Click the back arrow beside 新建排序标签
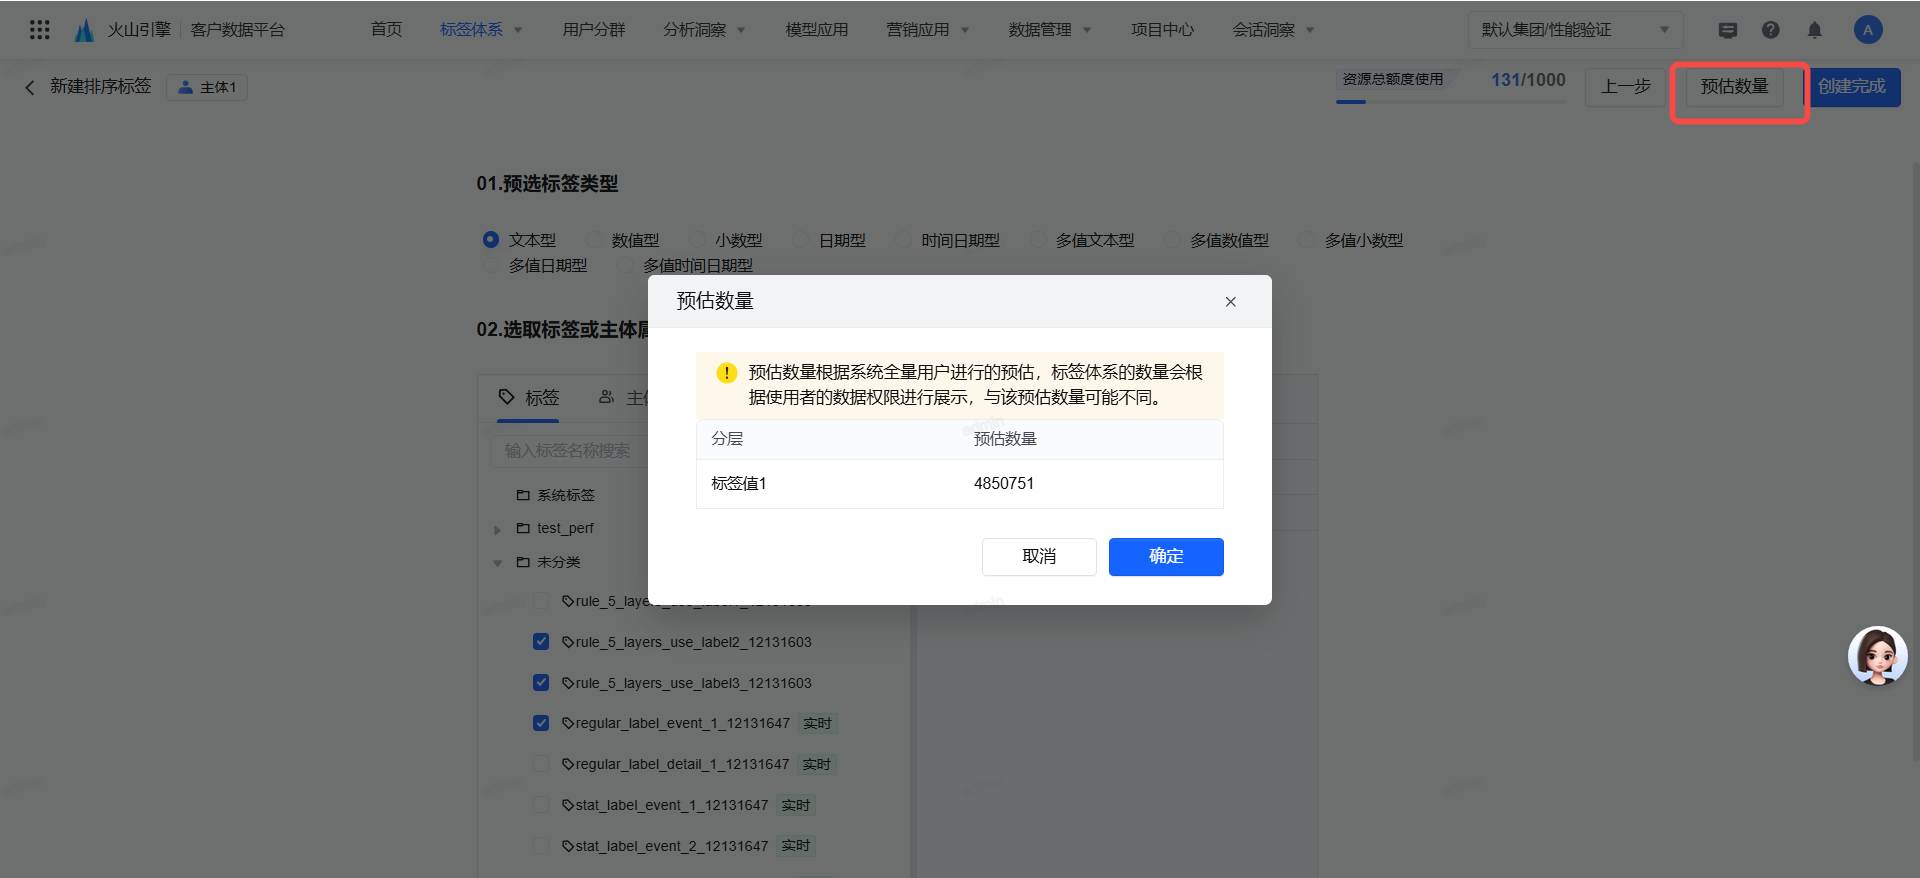The height and width of the screenshot is (878, 1920). (x=30, y=87)
